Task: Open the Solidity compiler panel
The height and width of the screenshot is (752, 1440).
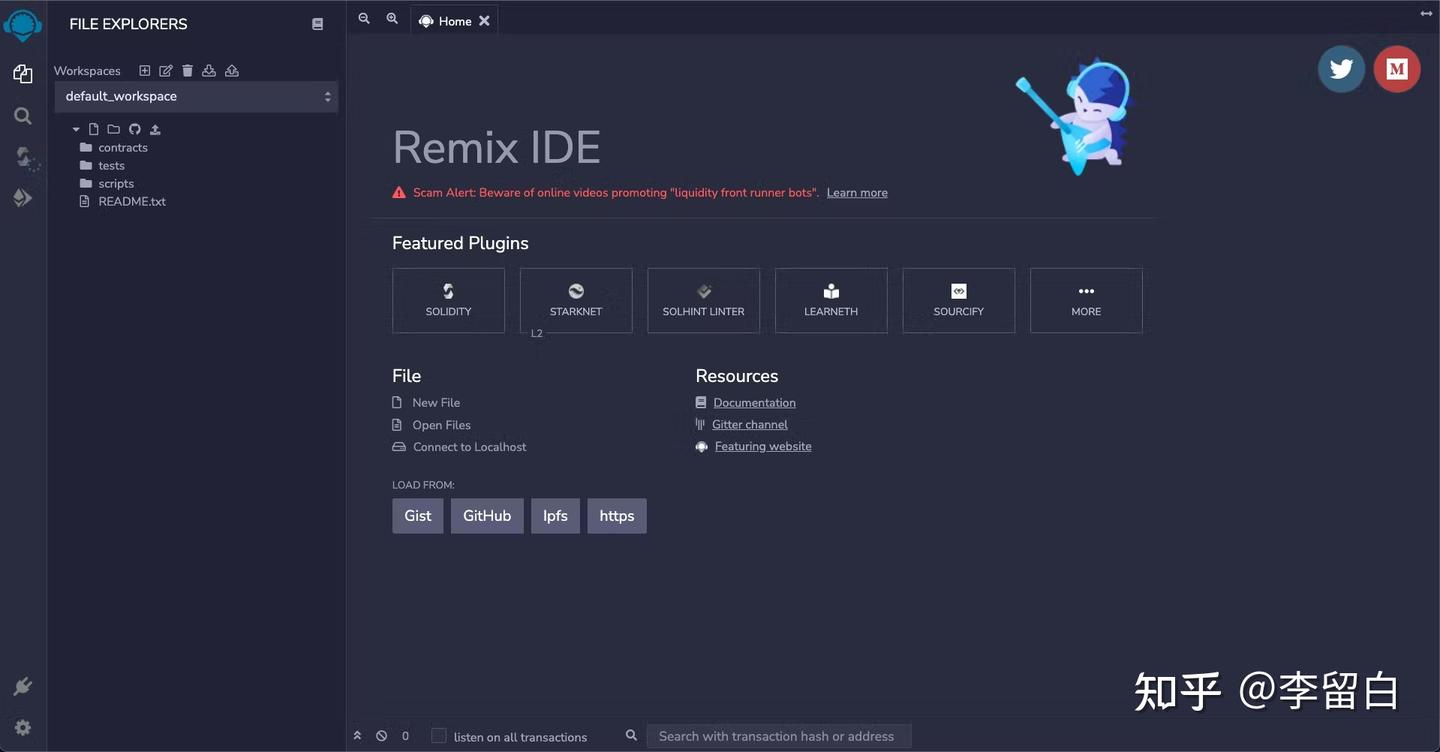Action: coord(22,157)
